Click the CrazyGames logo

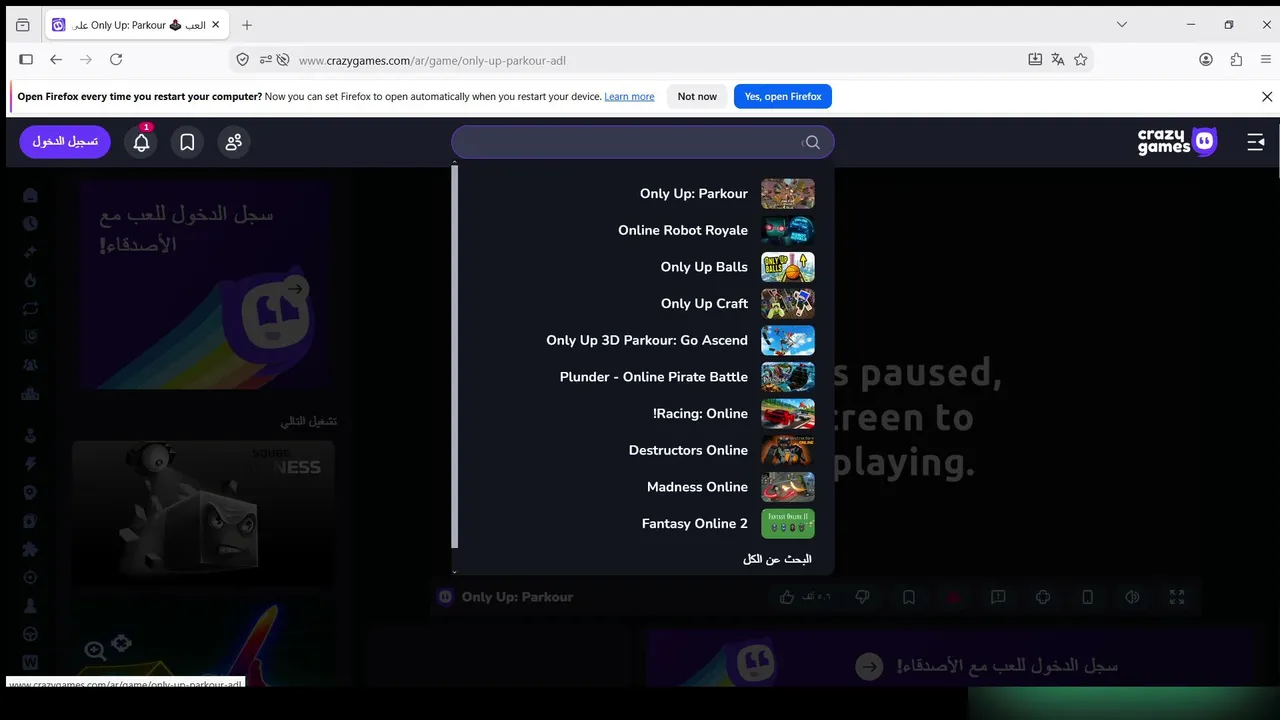pyautogui.click(x=1177, y=142)
